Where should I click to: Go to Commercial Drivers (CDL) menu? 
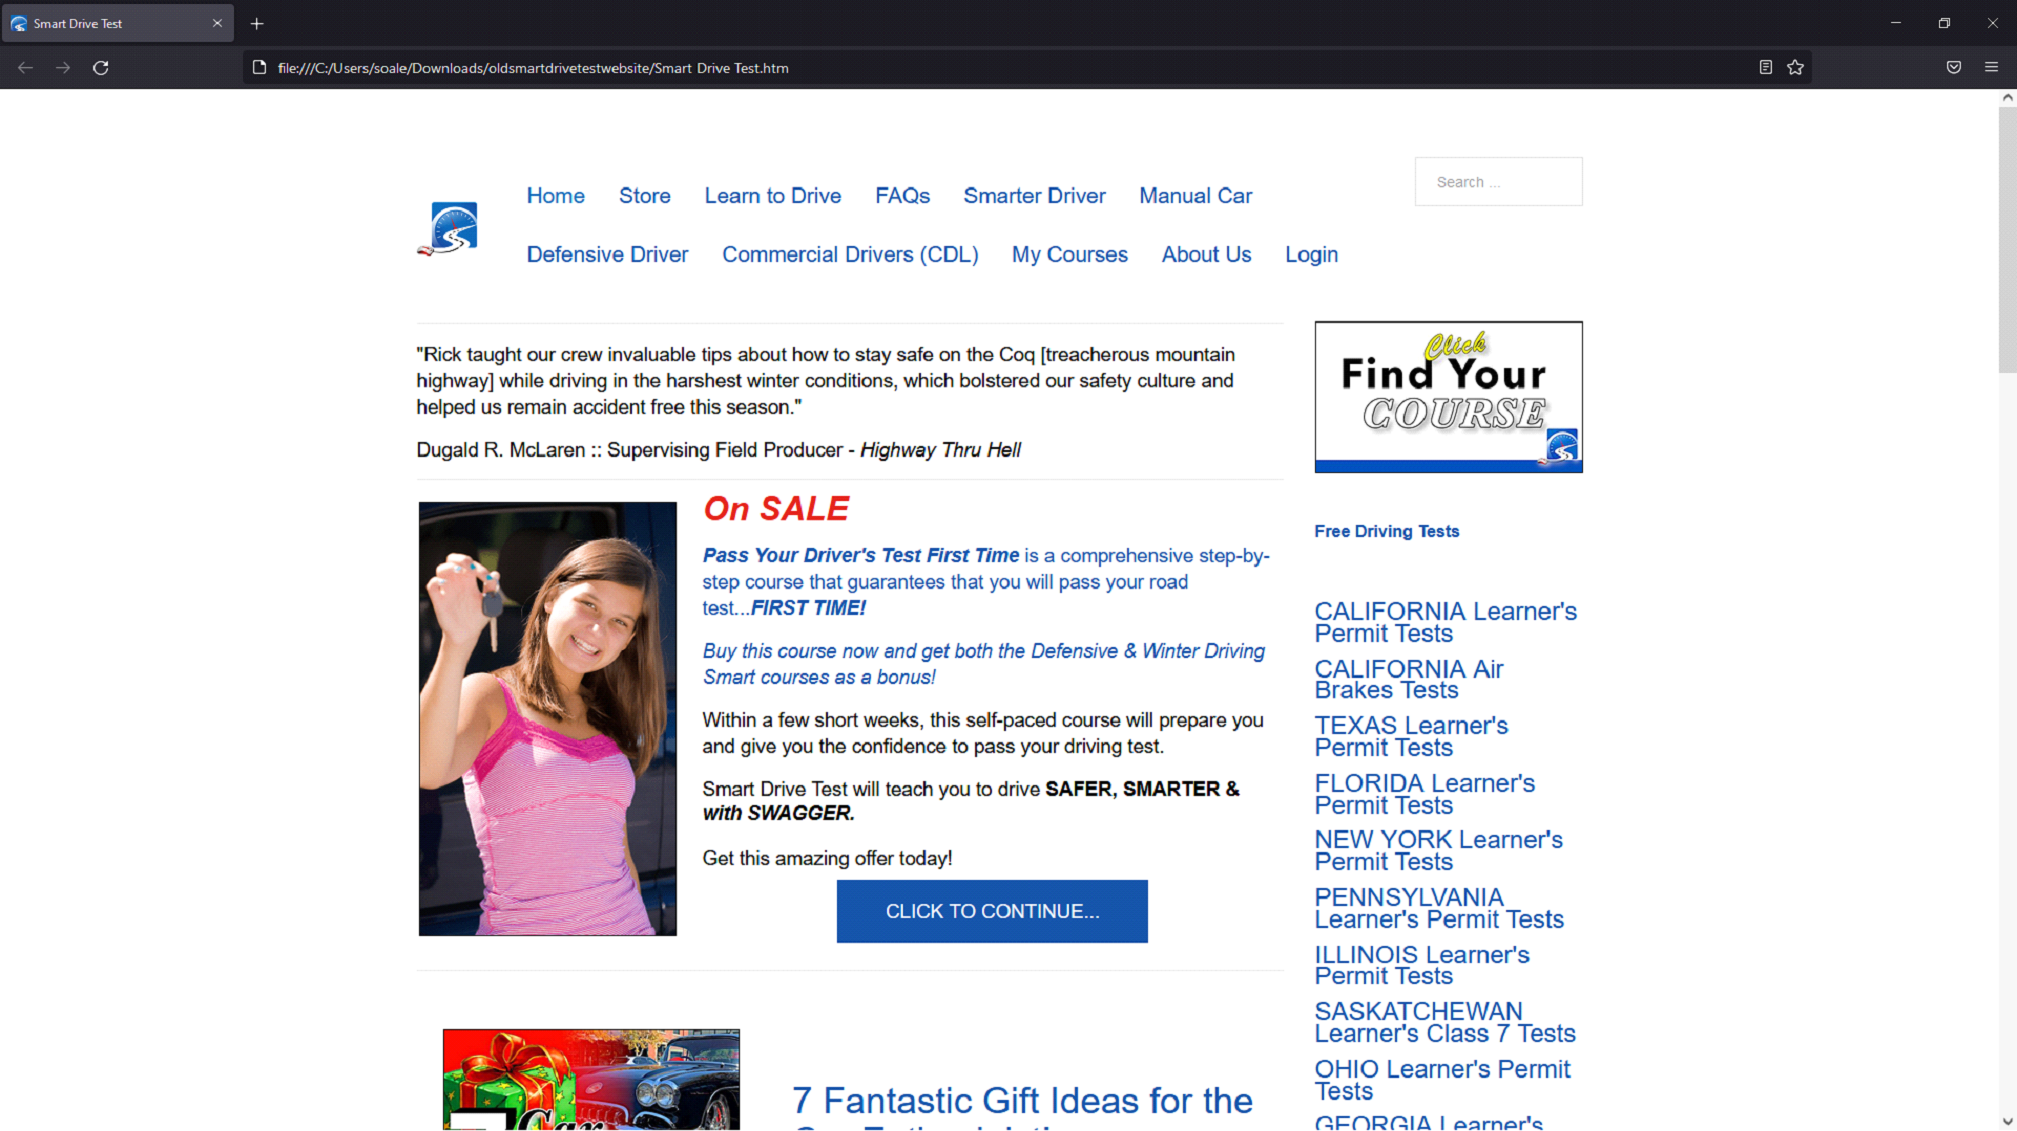[x=850, y=255]
